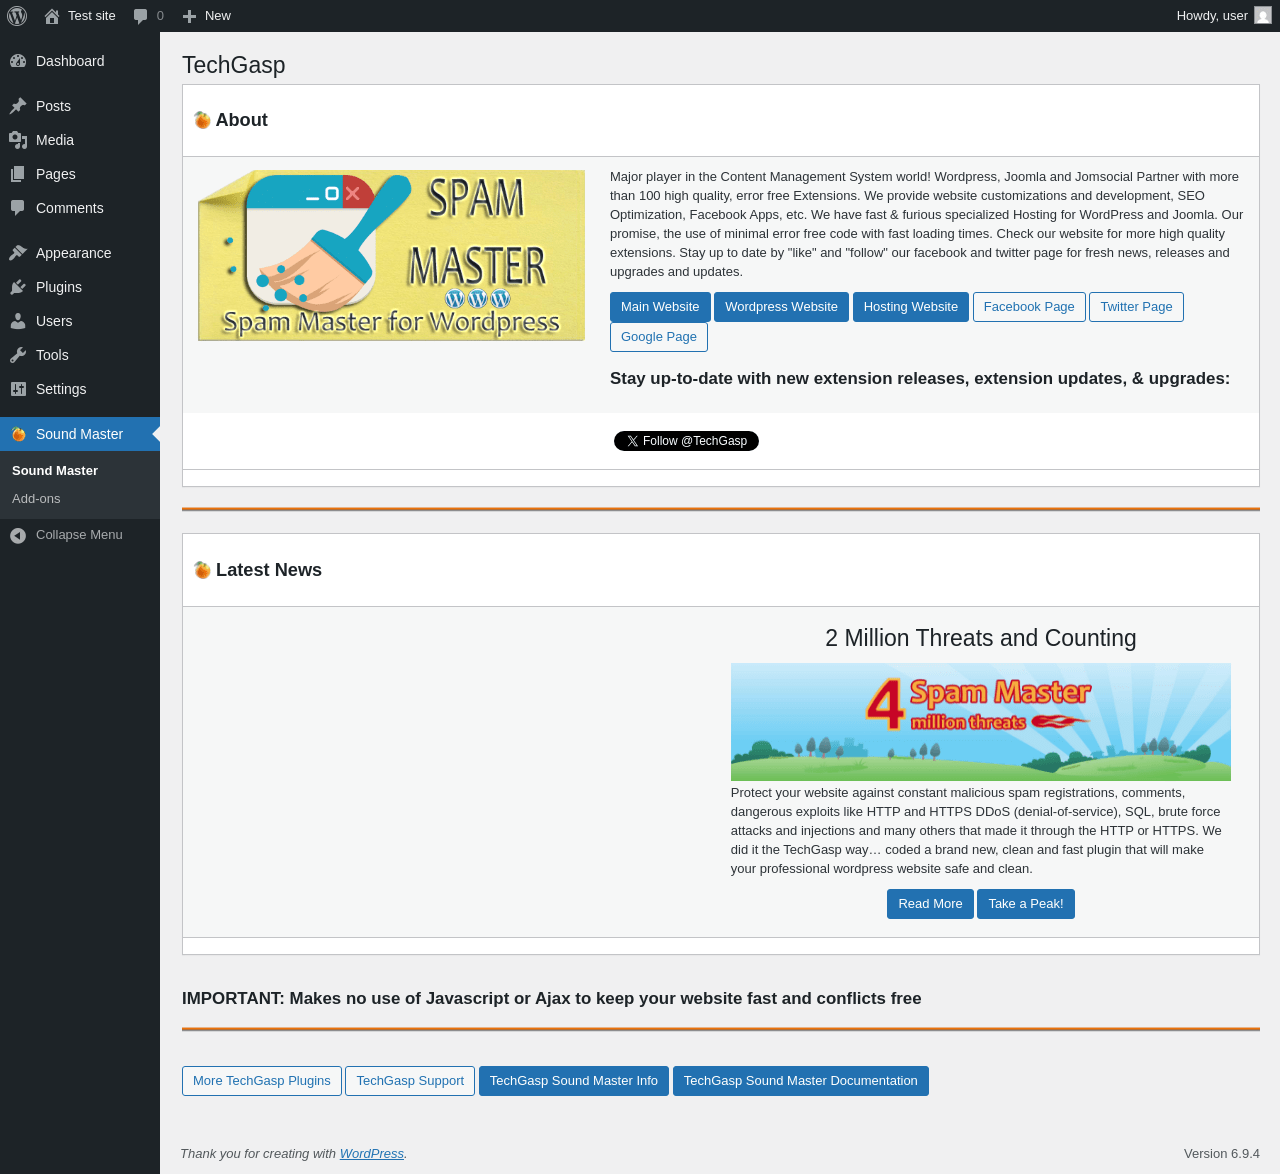
Task: Click the 4 million threats banner image
Action: coord(981,722)
